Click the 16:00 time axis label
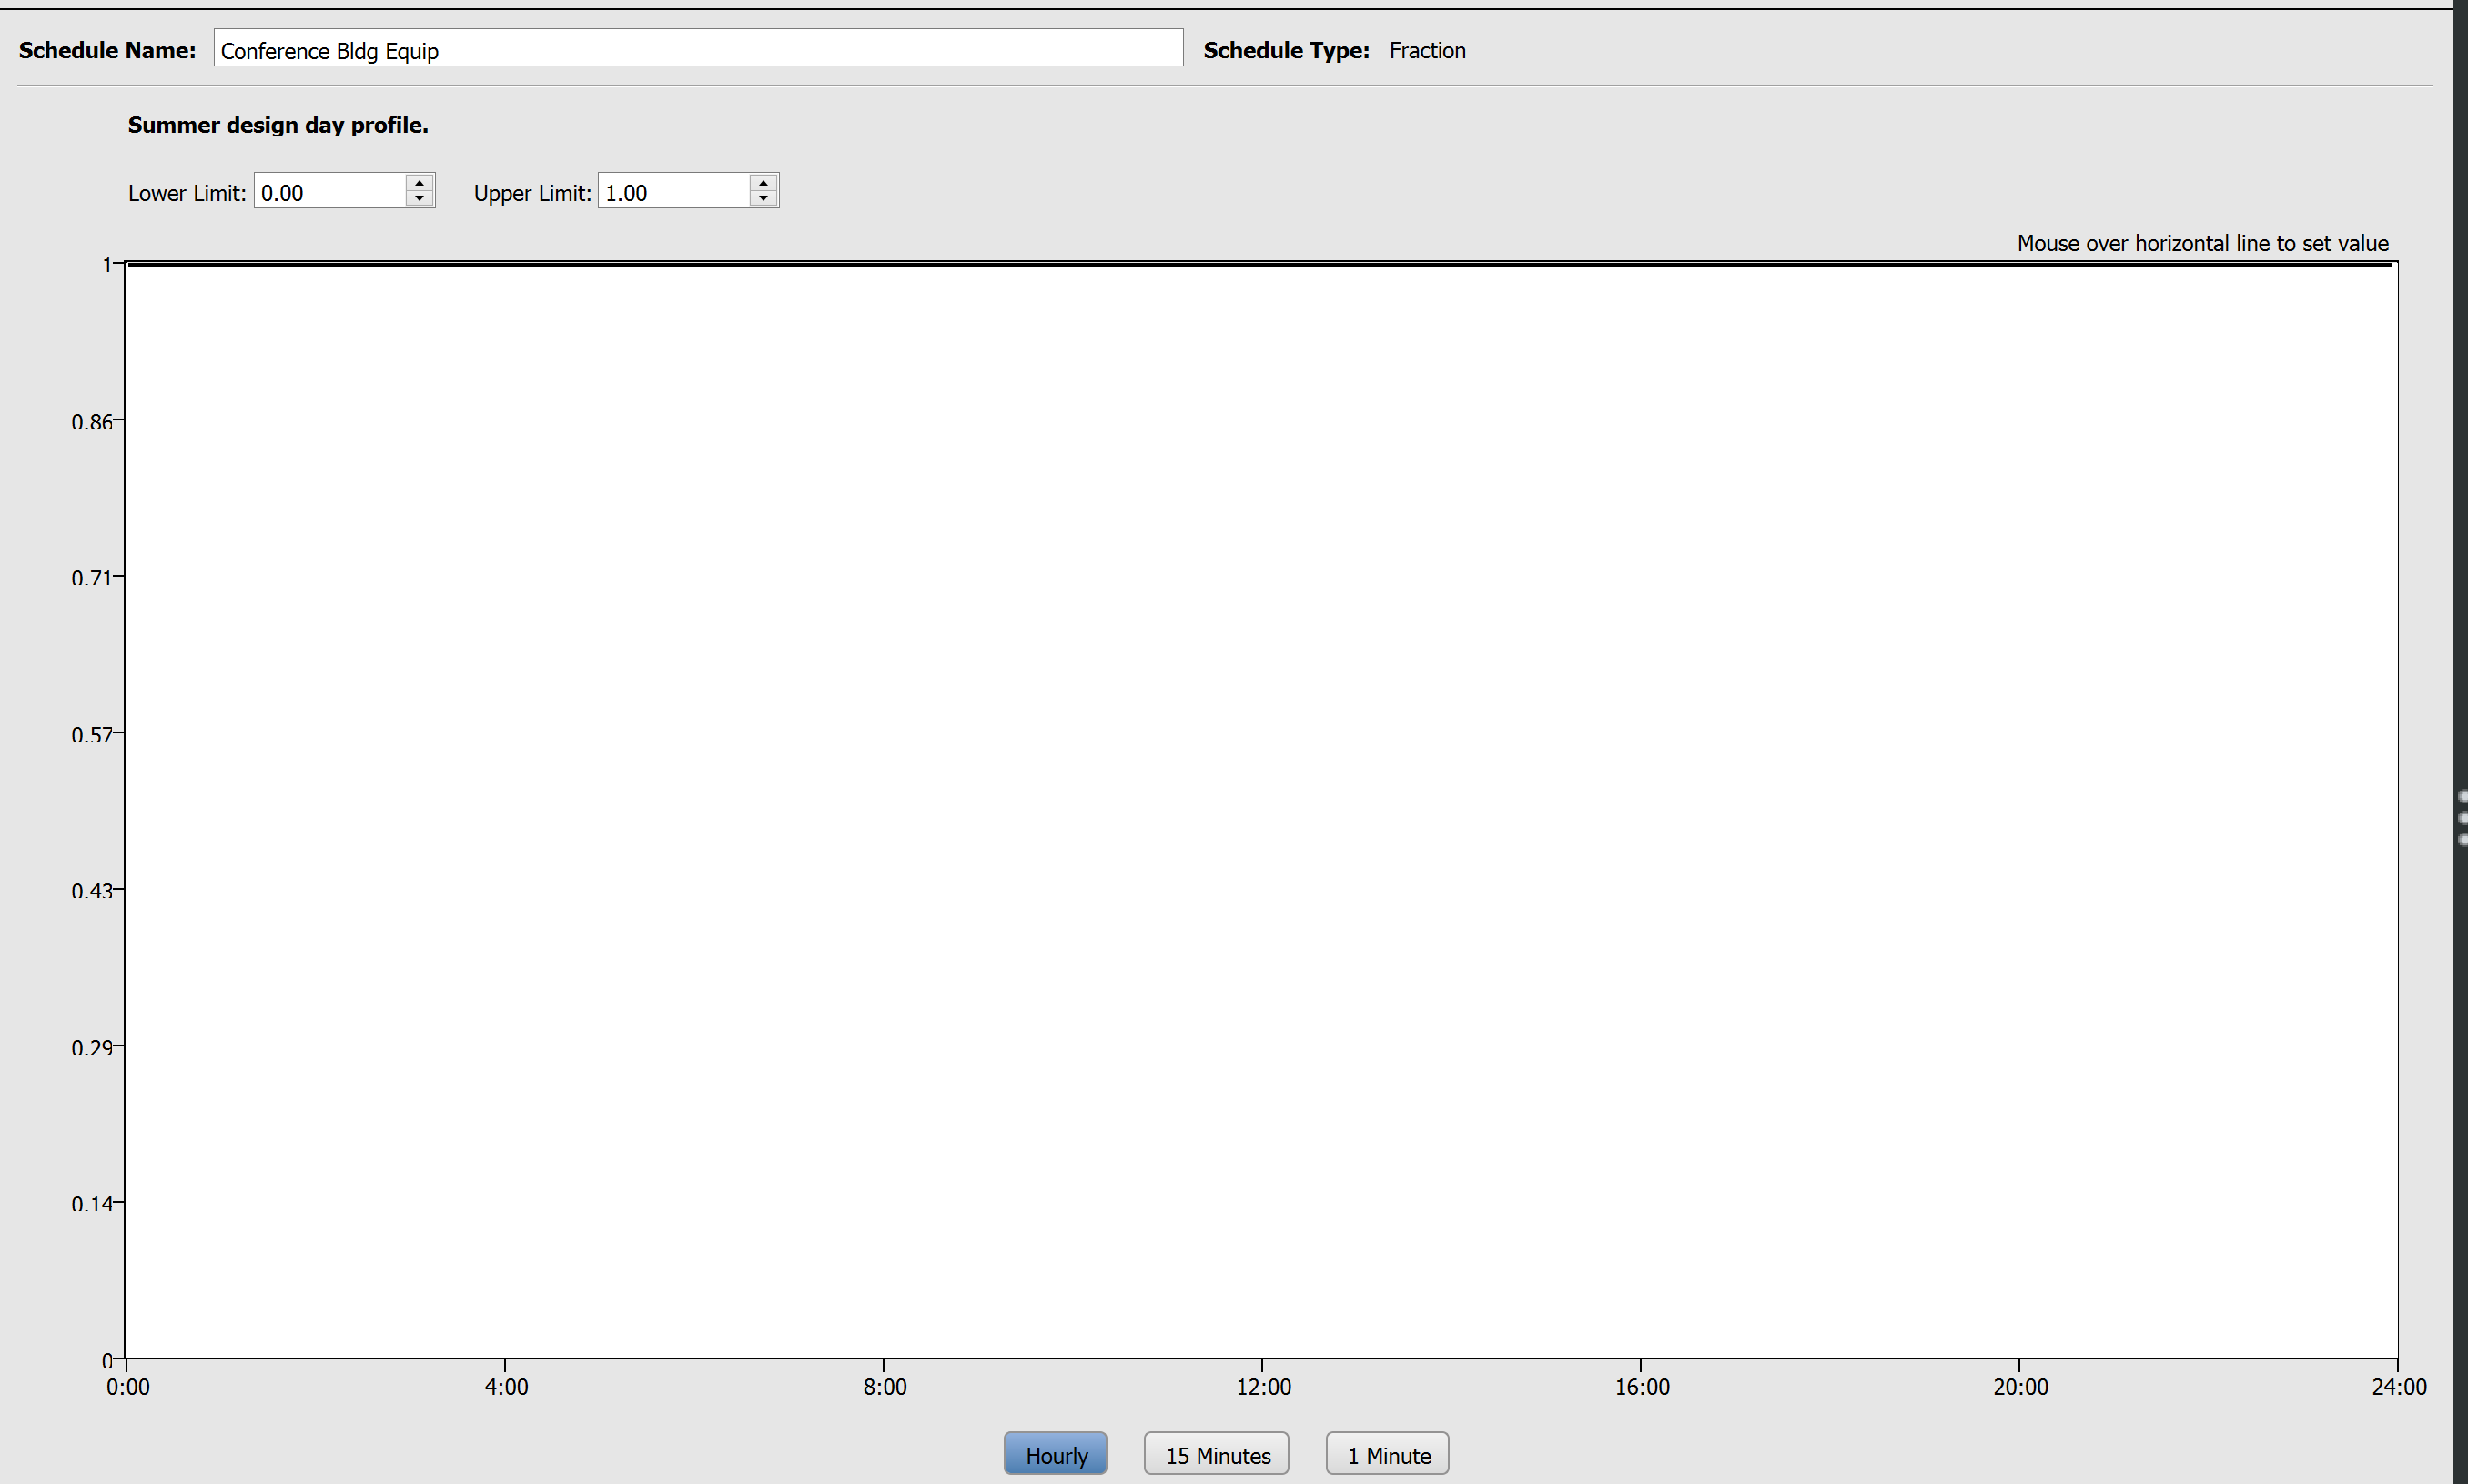 pos(1642,1387)
